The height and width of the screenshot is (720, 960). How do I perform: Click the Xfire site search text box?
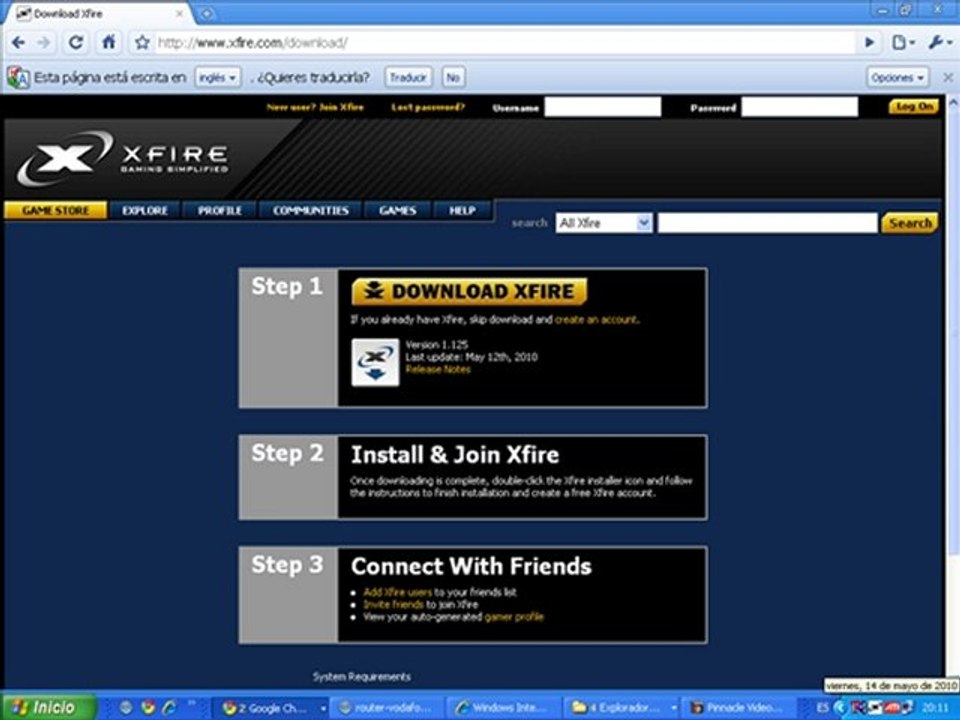(767, 223)
